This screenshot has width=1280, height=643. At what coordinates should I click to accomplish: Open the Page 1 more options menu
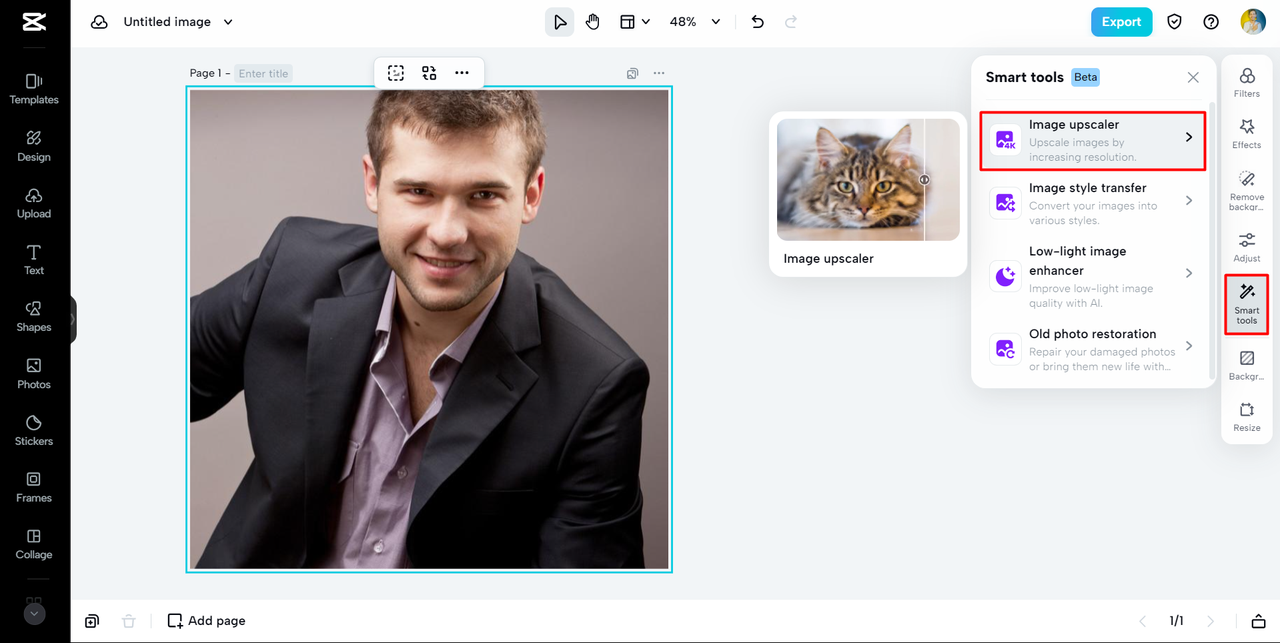coord(659,73)
